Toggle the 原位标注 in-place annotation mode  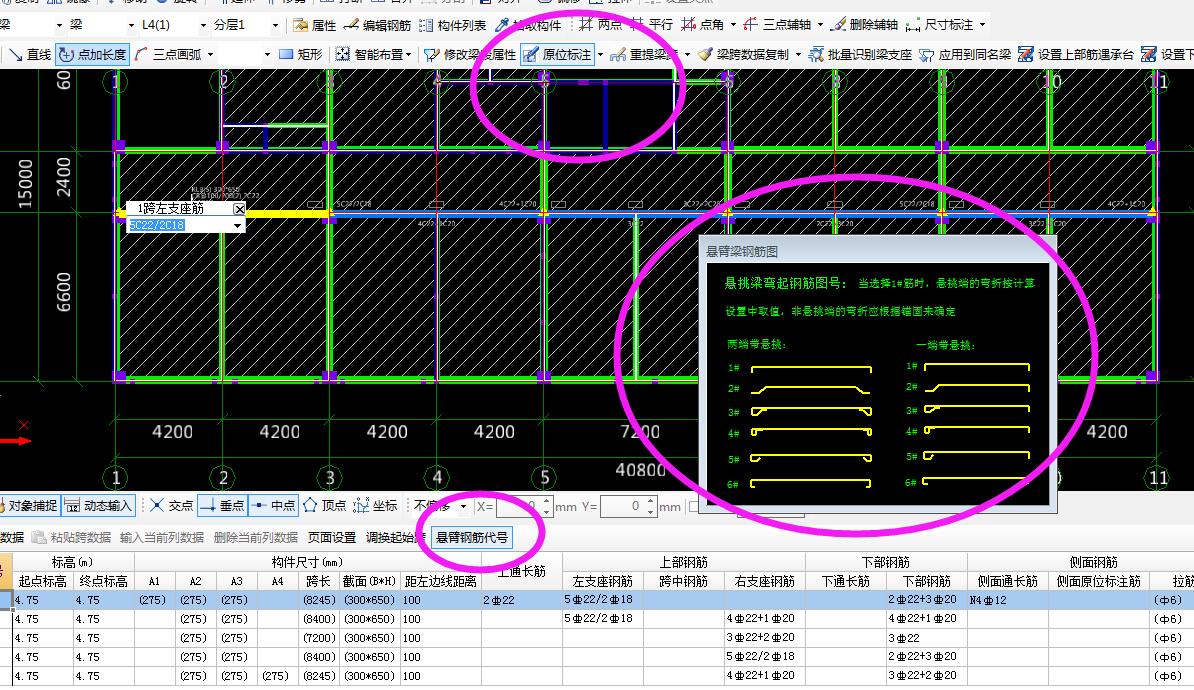point(557,55)
